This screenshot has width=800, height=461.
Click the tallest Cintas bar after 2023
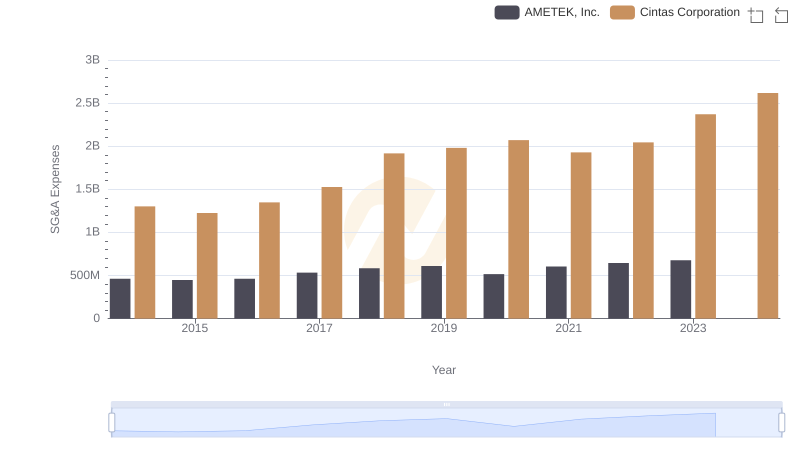point(767,206)
